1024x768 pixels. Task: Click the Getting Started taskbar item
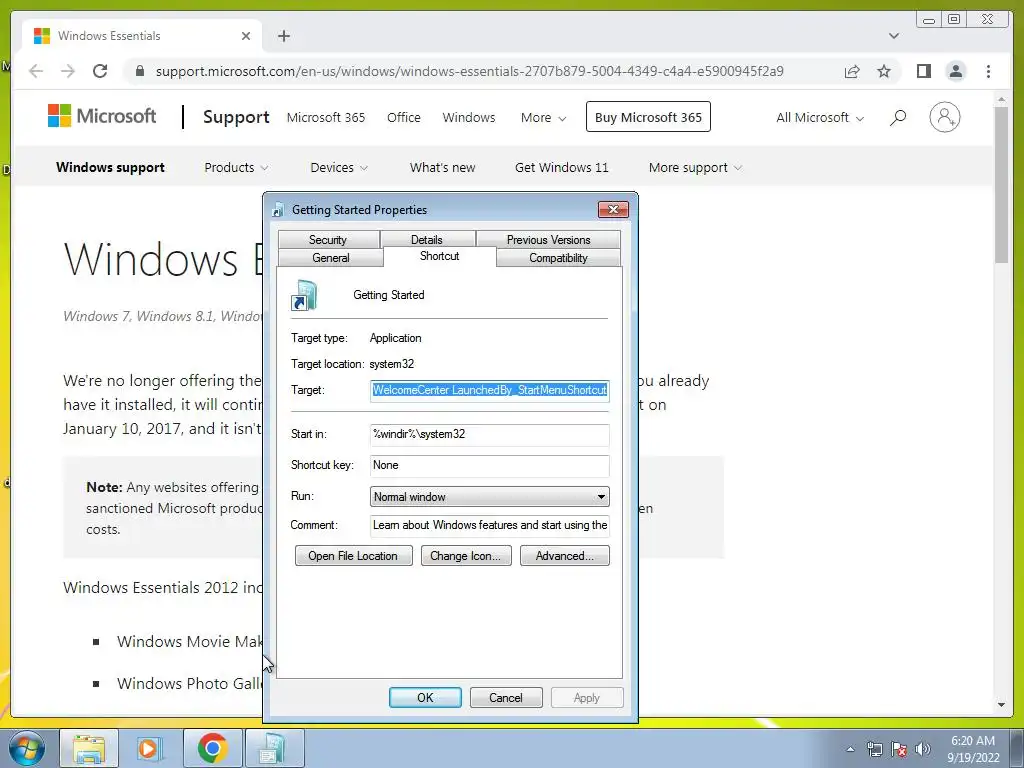click(274, 748)
